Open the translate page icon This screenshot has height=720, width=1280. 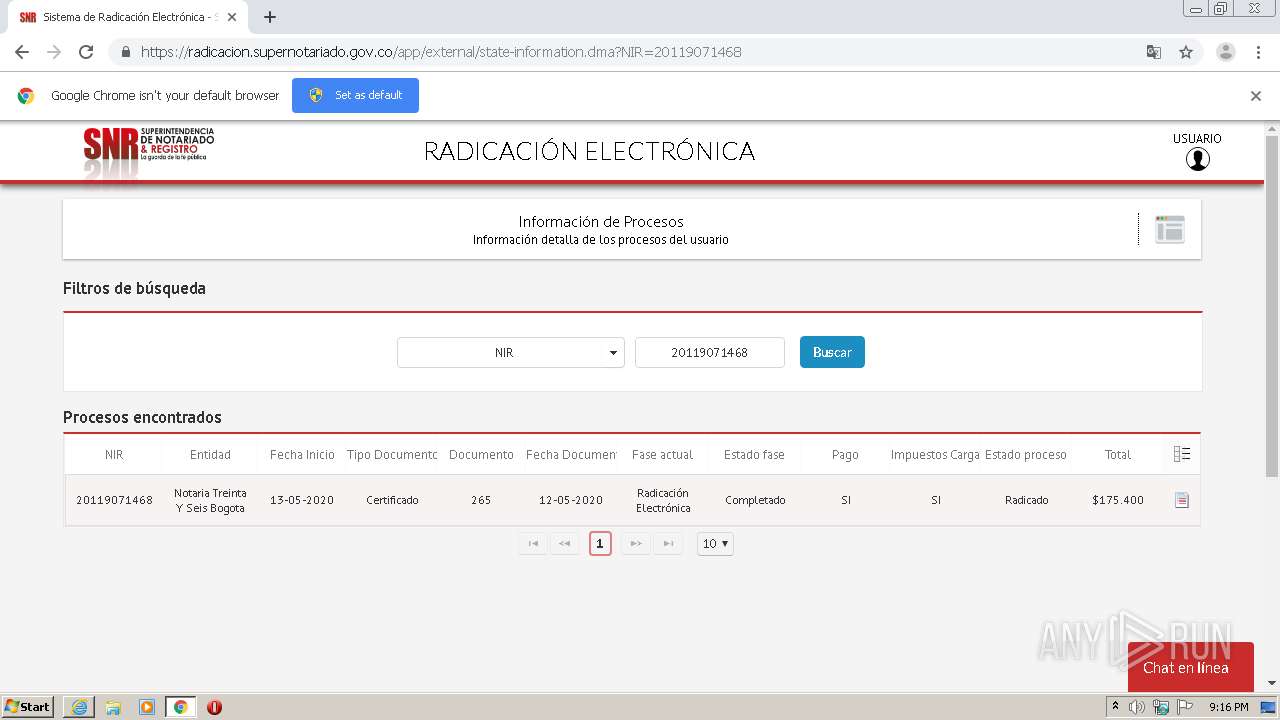pyautogui.click(x=1153, y=52)
